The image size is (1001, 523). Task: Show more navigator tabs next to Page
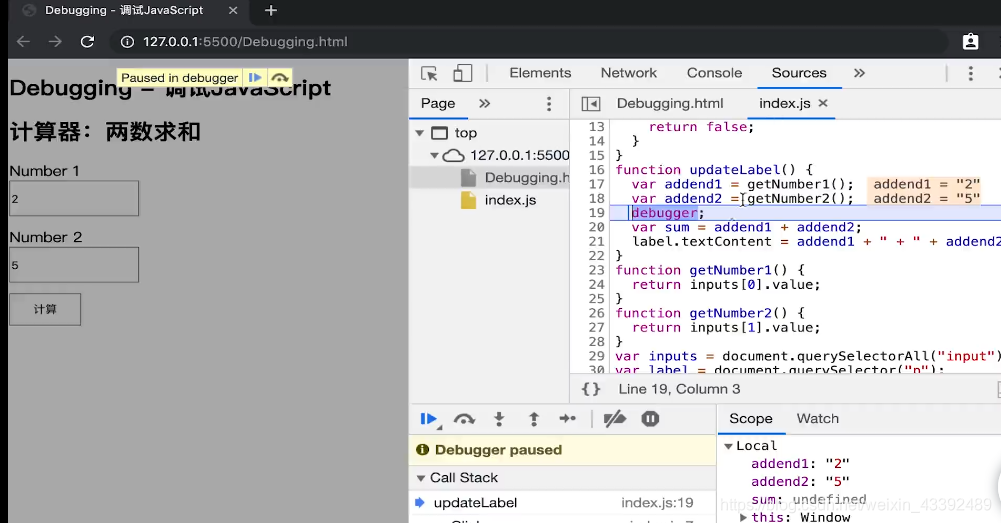click(x=485, y=103)
